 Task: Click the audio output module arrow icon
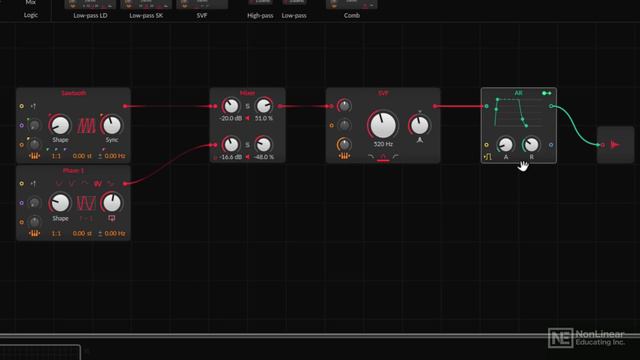pyautogui.click(x=615, y=144)
